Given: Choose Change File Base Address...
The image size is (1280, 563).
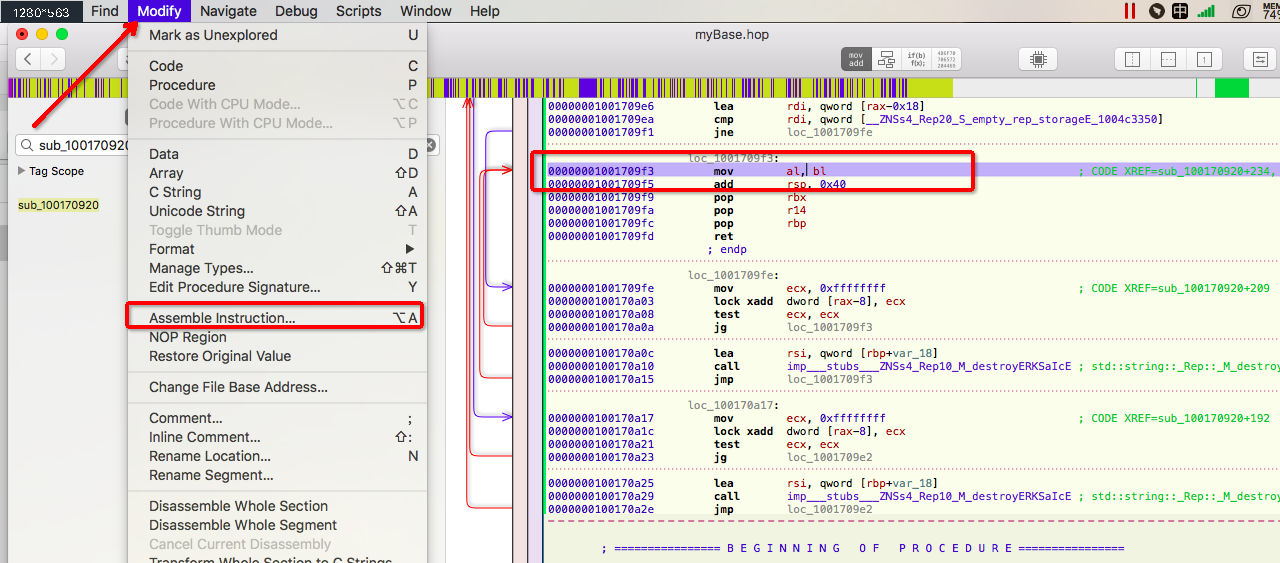Looking at the screenshot, I should pos(277,387).
